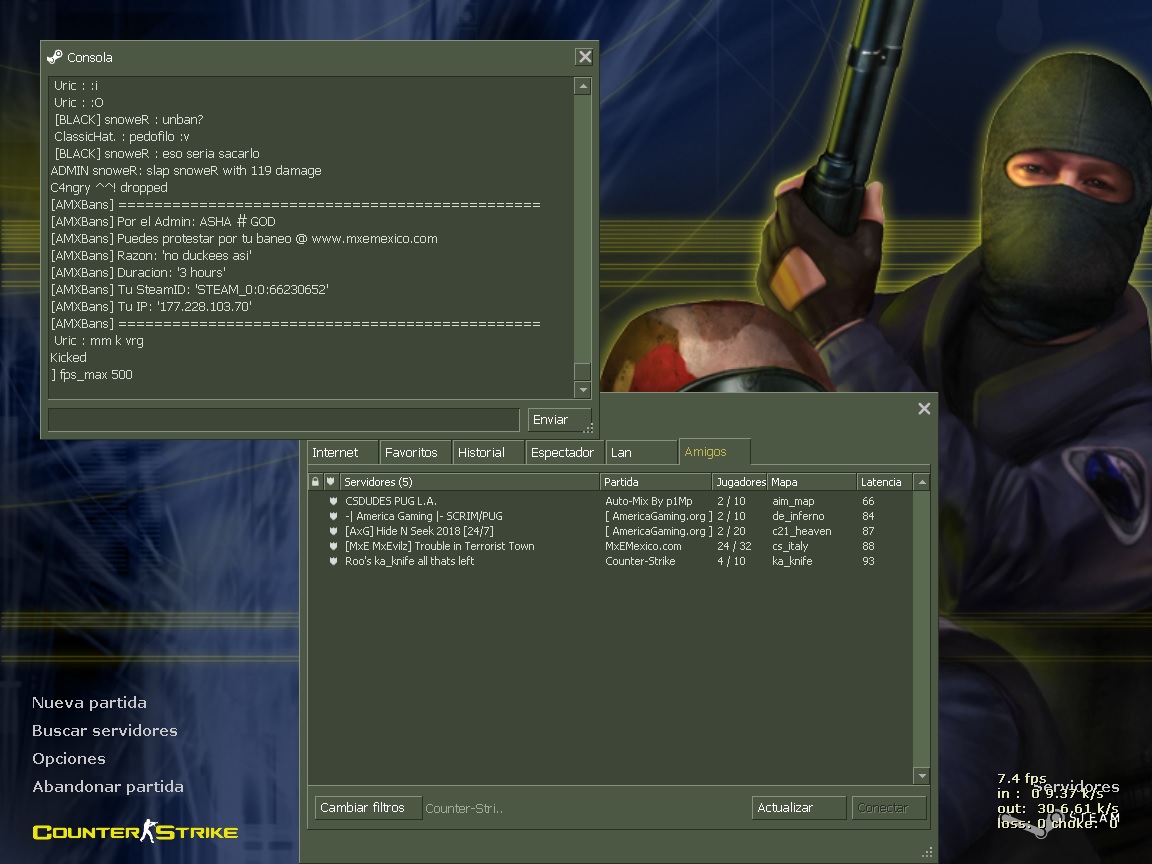Click console line 'Kicked'
This screenshot has height=864, width=1152.
(68, 358)
